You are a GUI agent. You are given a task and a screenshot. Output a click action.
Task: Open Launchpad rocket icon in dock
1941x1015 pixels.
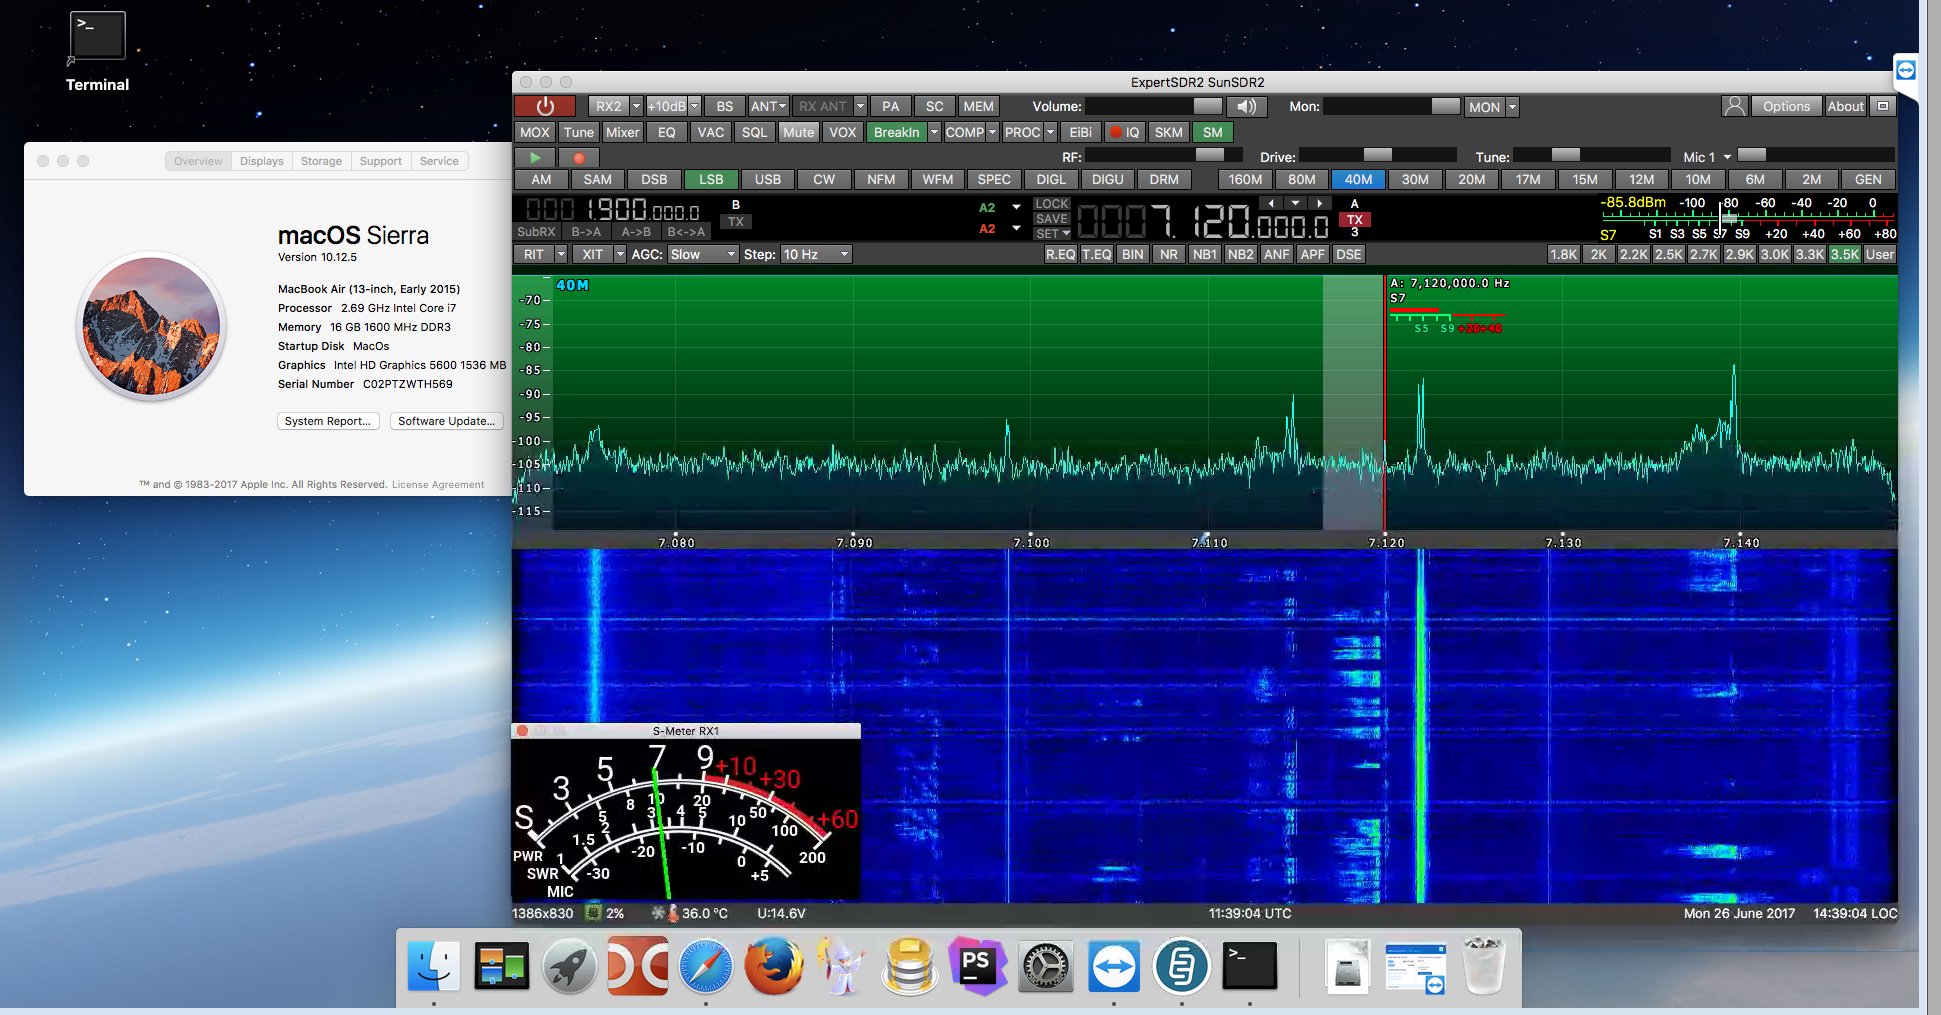[570, 966]
